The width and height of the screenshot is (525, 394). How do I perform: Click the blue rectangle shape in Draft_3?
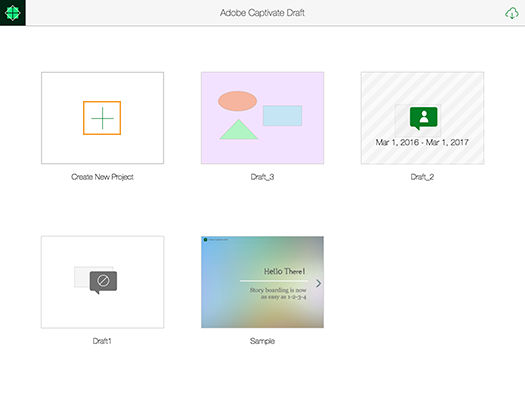pyautogui.click(x=283, y=115)
